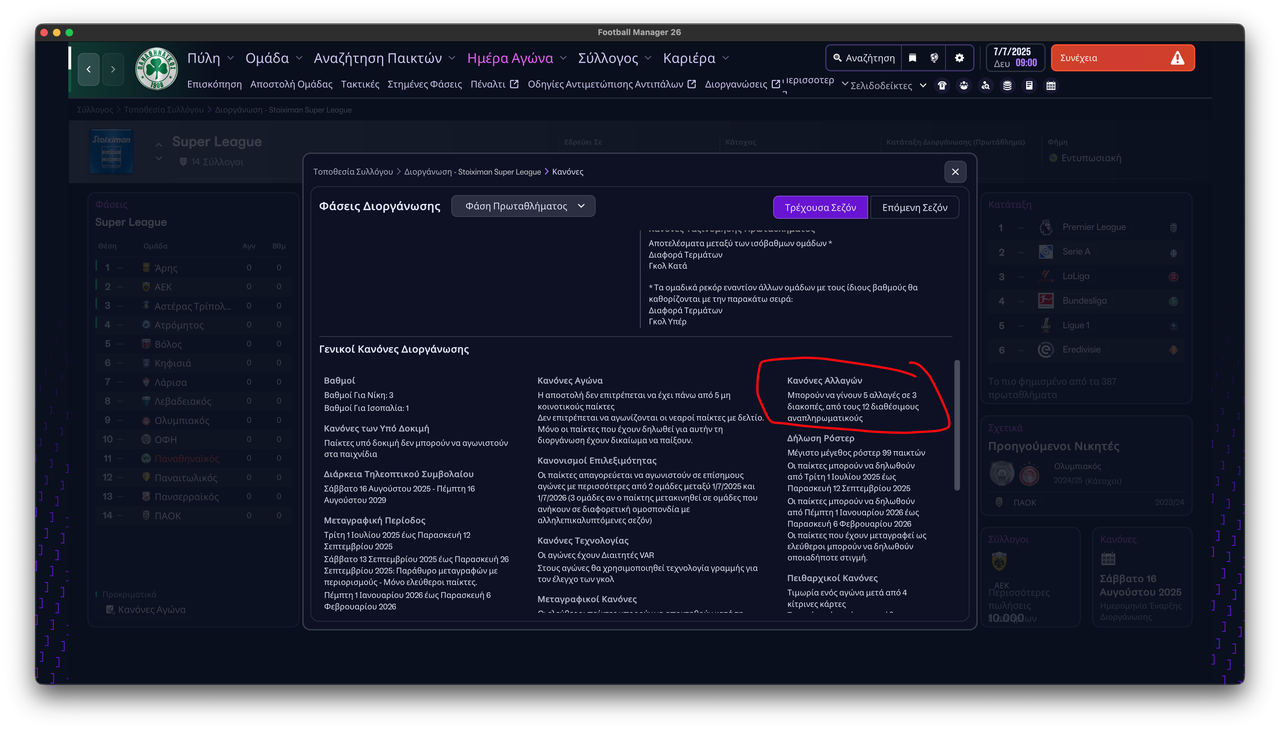Go back with the left arrow button
The width and height of the screenshot is (1280, 731).
[x=89, y=69]
